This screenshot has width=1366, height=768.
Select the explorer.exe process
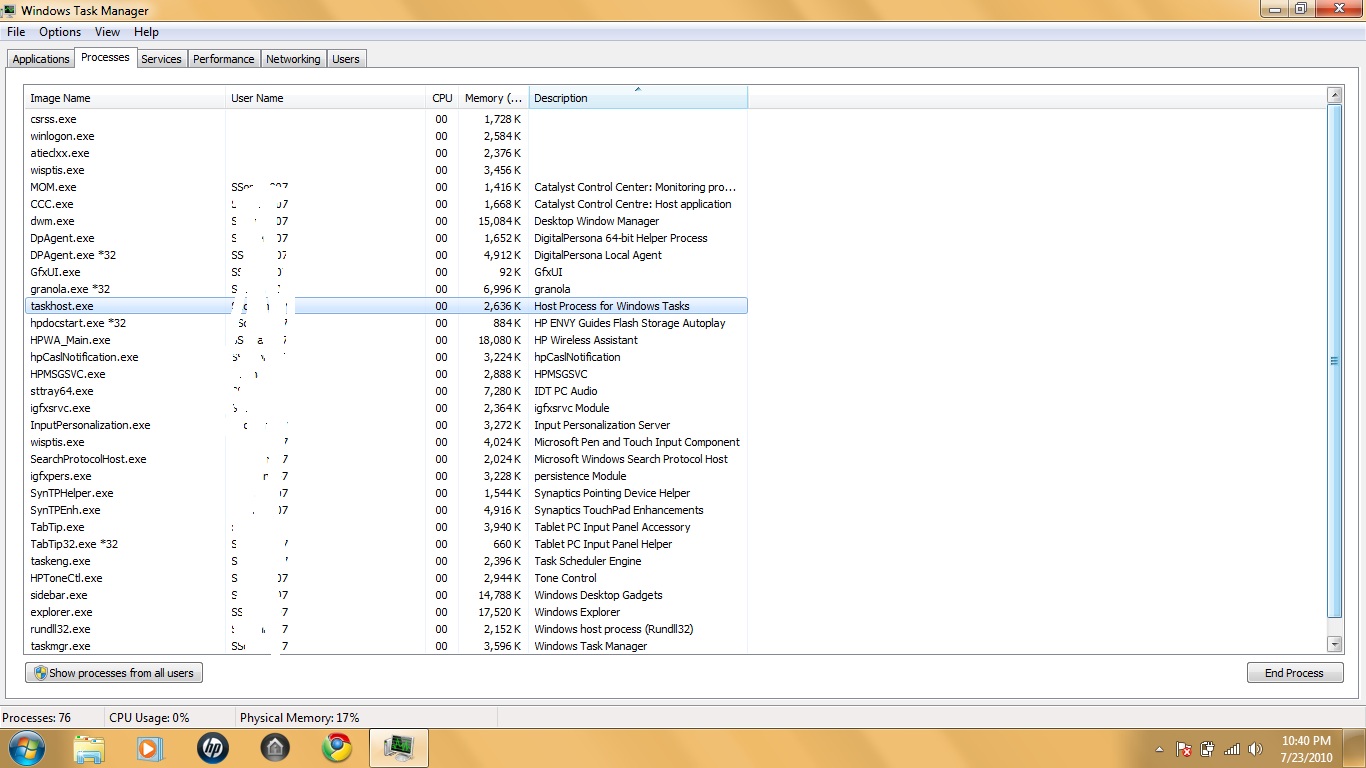tap(386, 612)
